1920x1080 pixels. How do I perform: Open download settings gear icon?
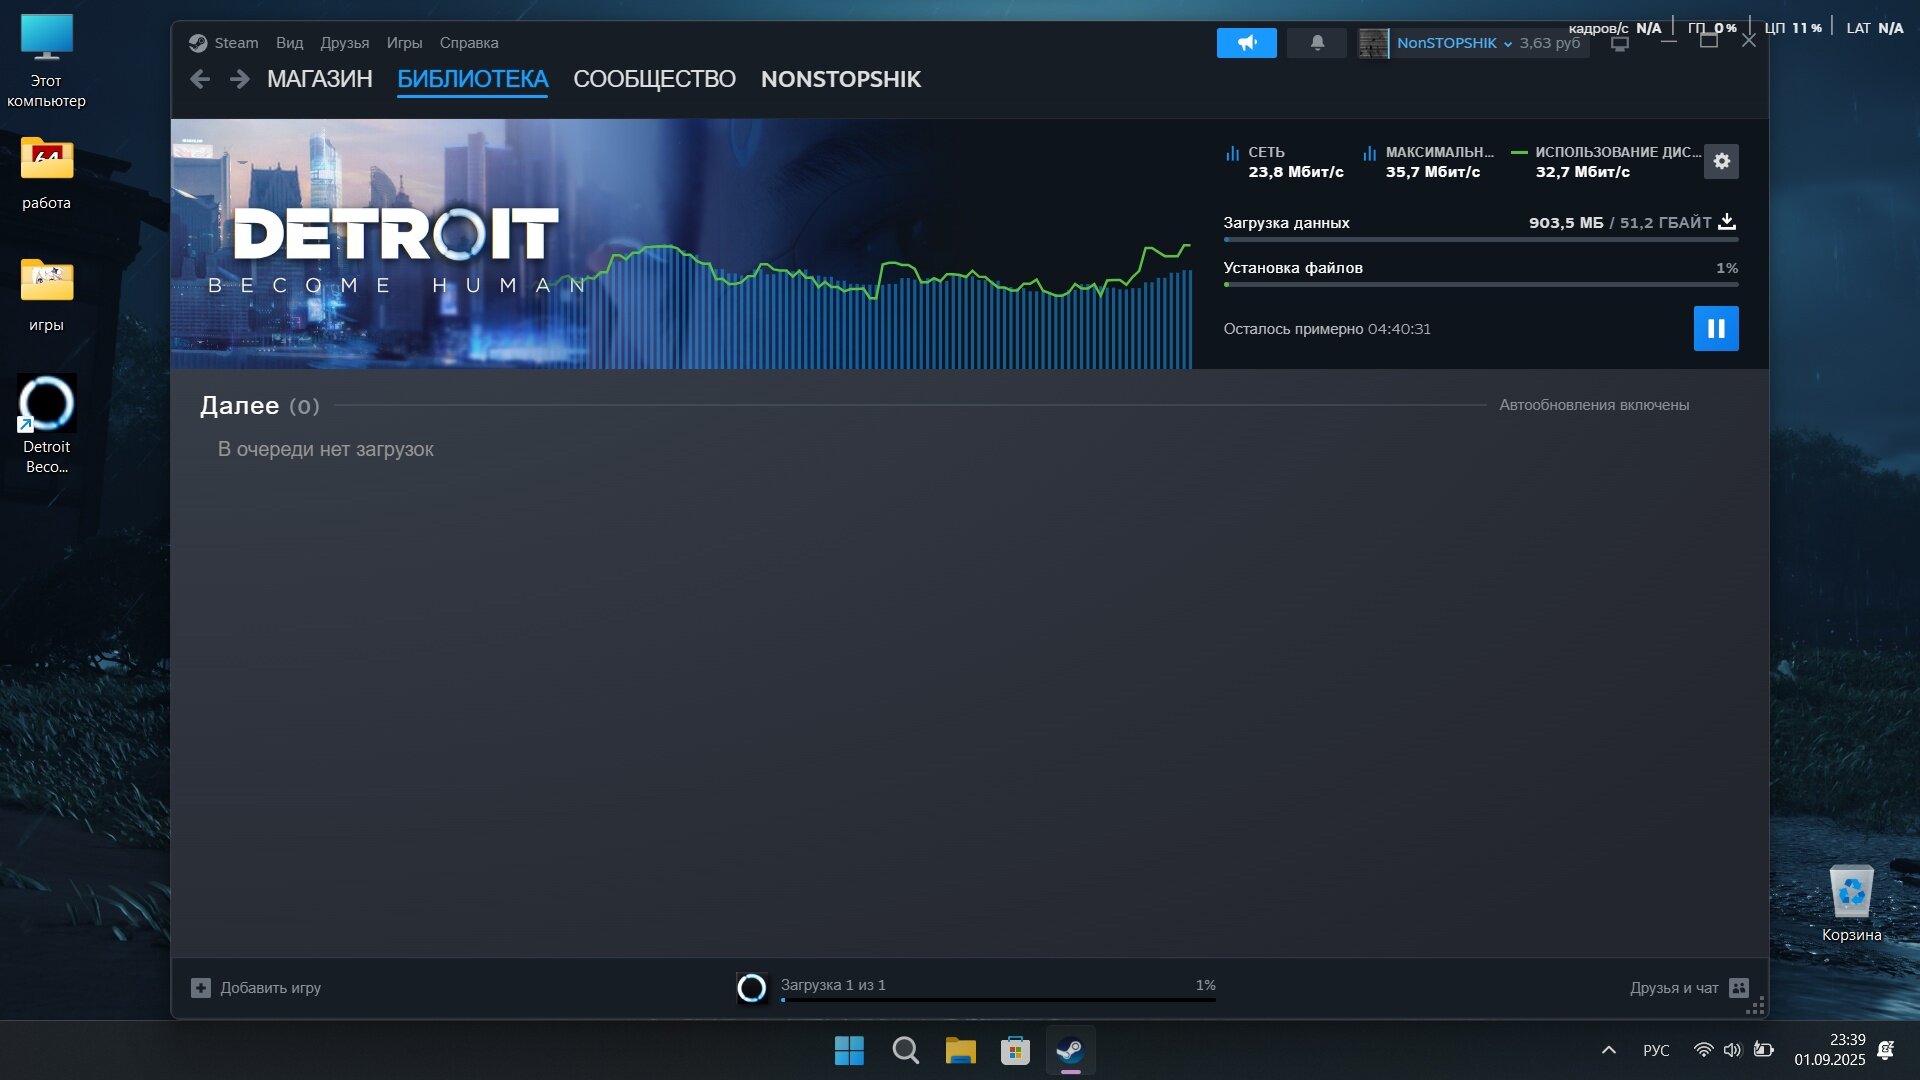click(x=1721, y=161)
